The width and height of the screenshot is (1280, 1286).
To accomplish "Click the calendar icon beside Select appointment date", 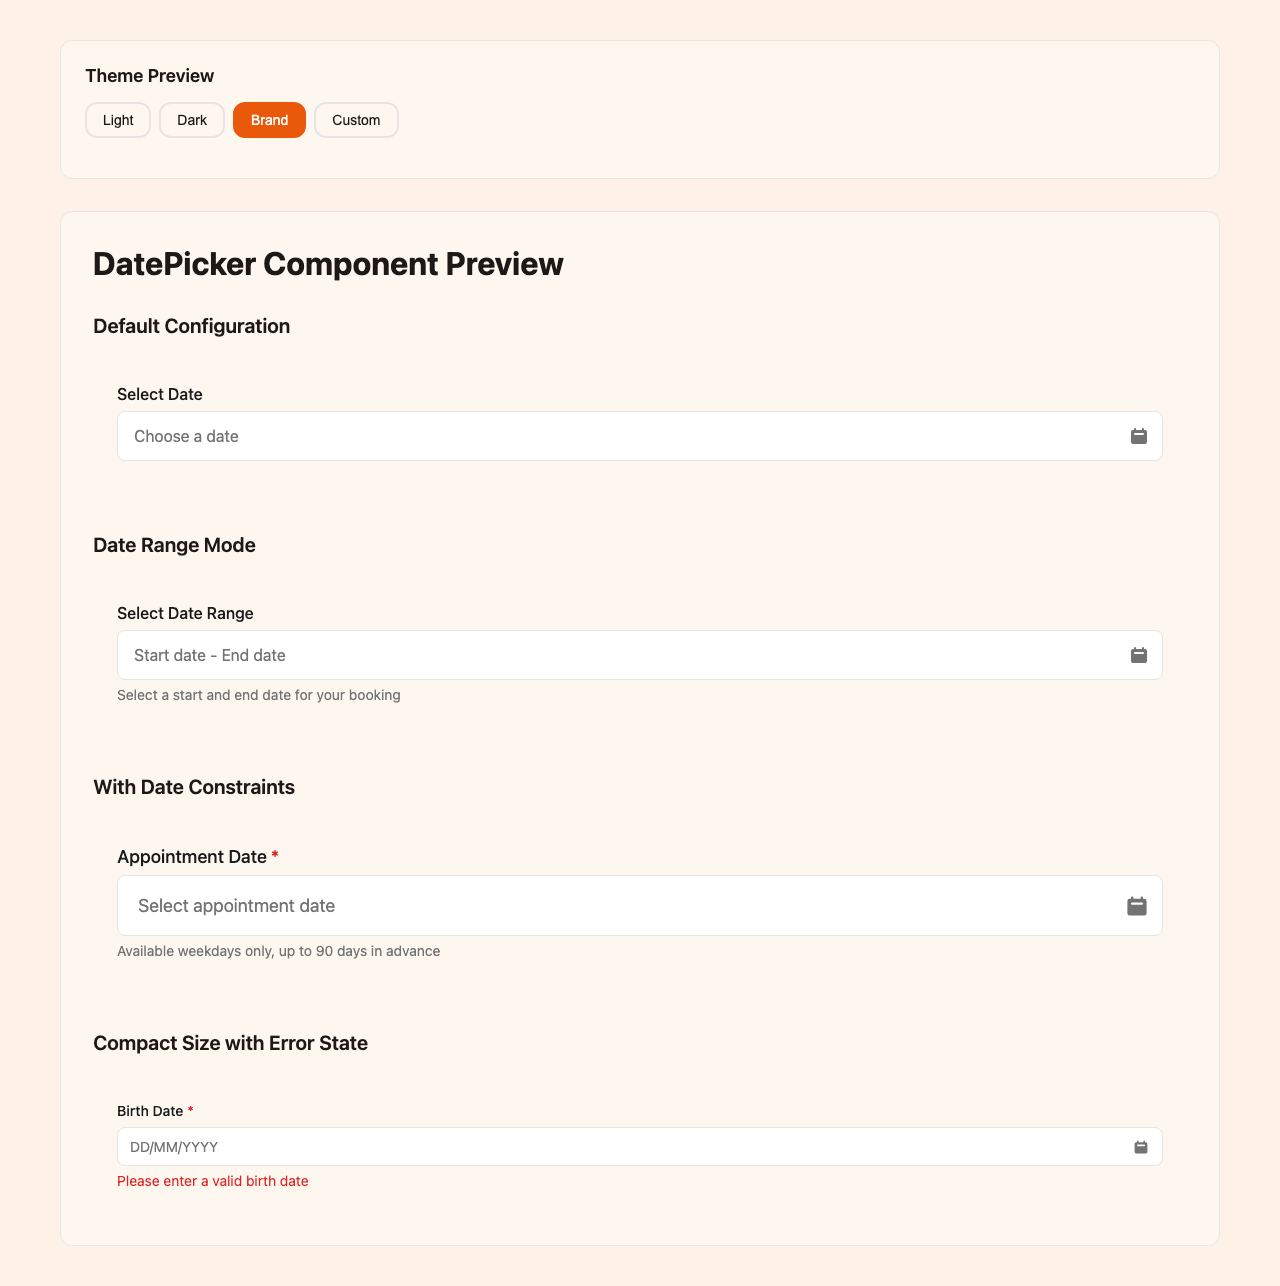I will click(1136, 905).
